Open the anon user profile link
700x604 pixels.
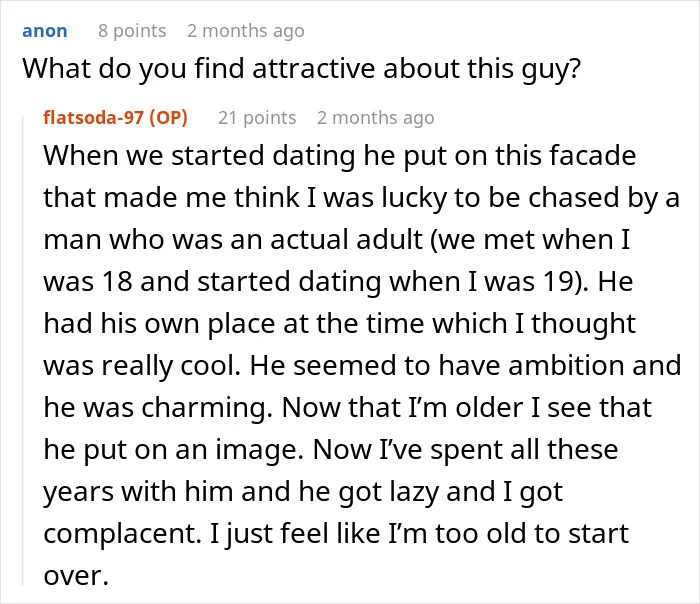pyautogui.click(x=45, y=31)
